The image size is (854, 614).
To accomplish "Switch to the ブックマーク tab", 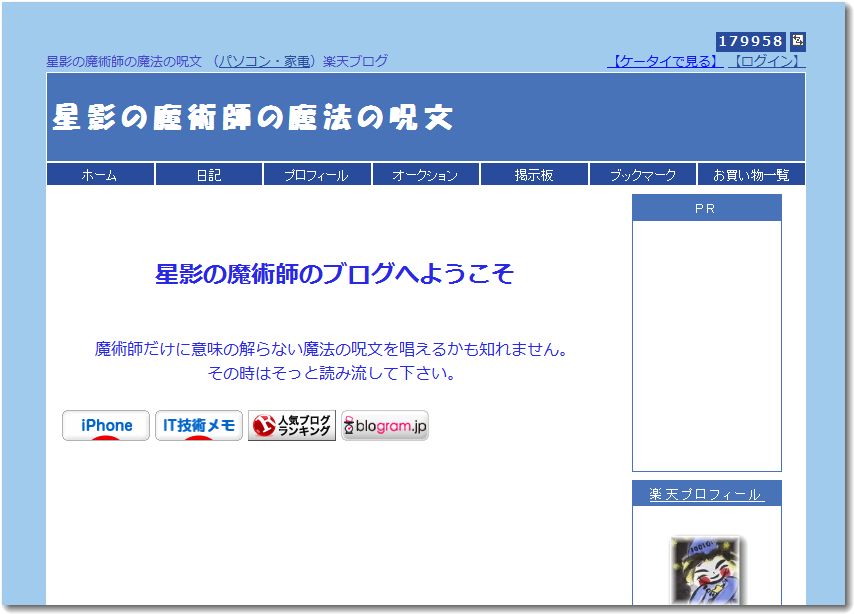I will (643, 173).
